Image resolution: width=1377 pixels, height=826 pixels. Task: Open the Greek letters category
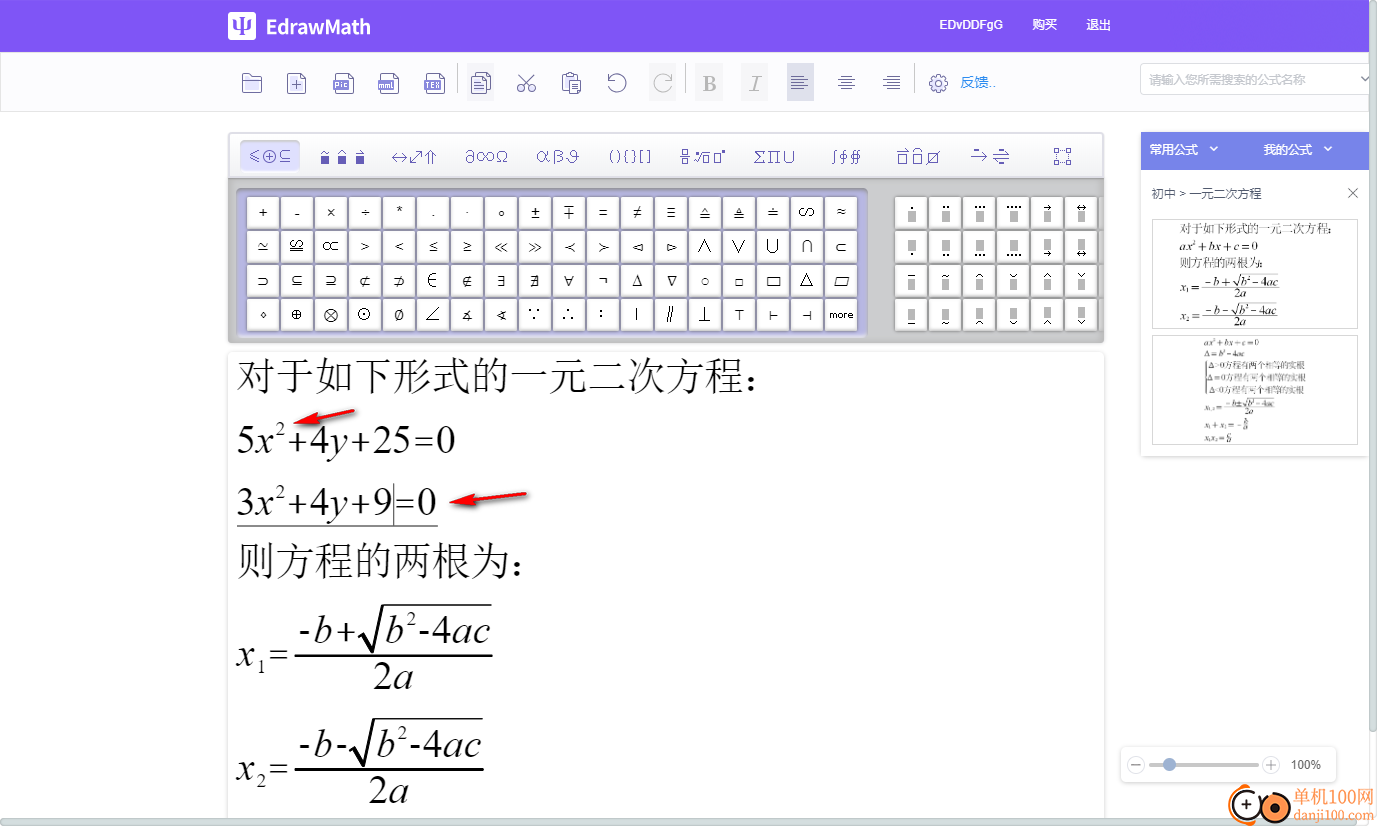pos(558,156)
